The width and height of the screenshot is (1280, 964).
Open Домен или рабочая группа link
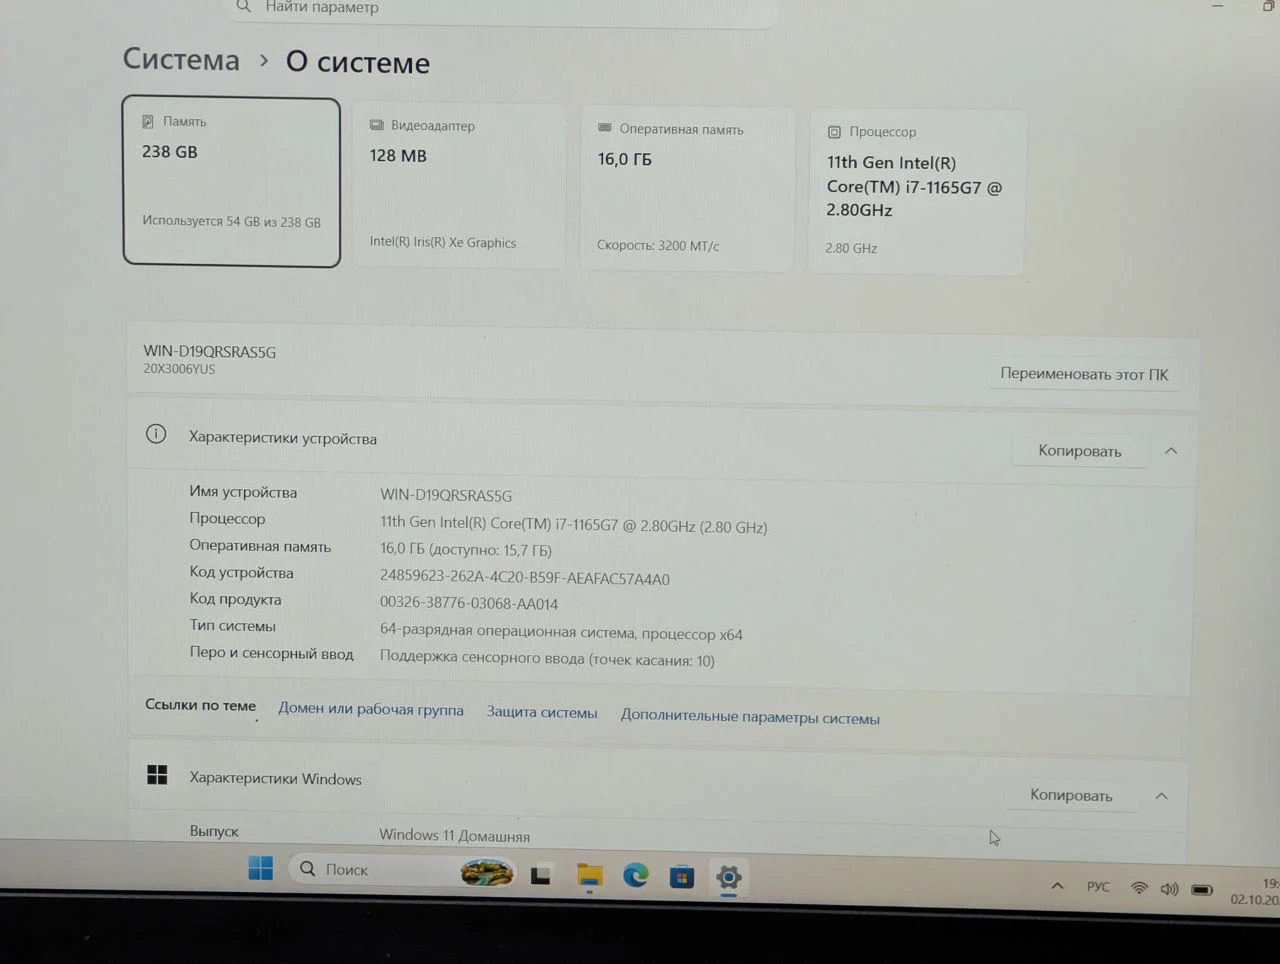pos(371,709)
